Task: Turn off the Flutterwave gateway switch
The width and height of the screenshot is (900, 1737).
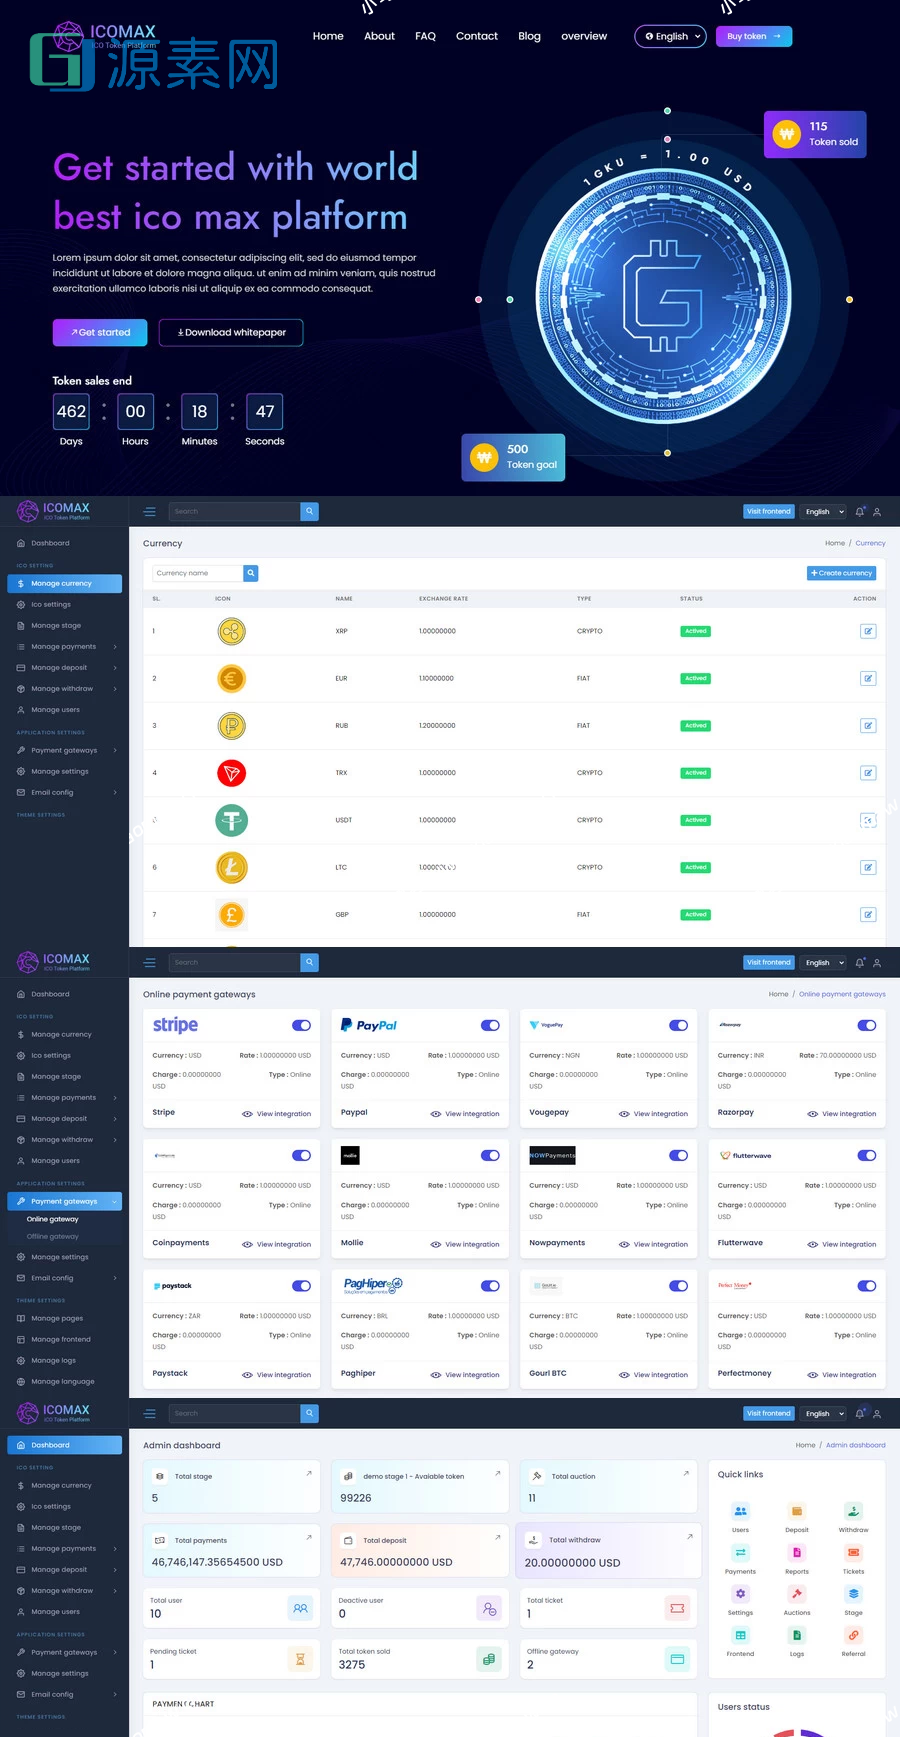Action: pos(867,1156)
